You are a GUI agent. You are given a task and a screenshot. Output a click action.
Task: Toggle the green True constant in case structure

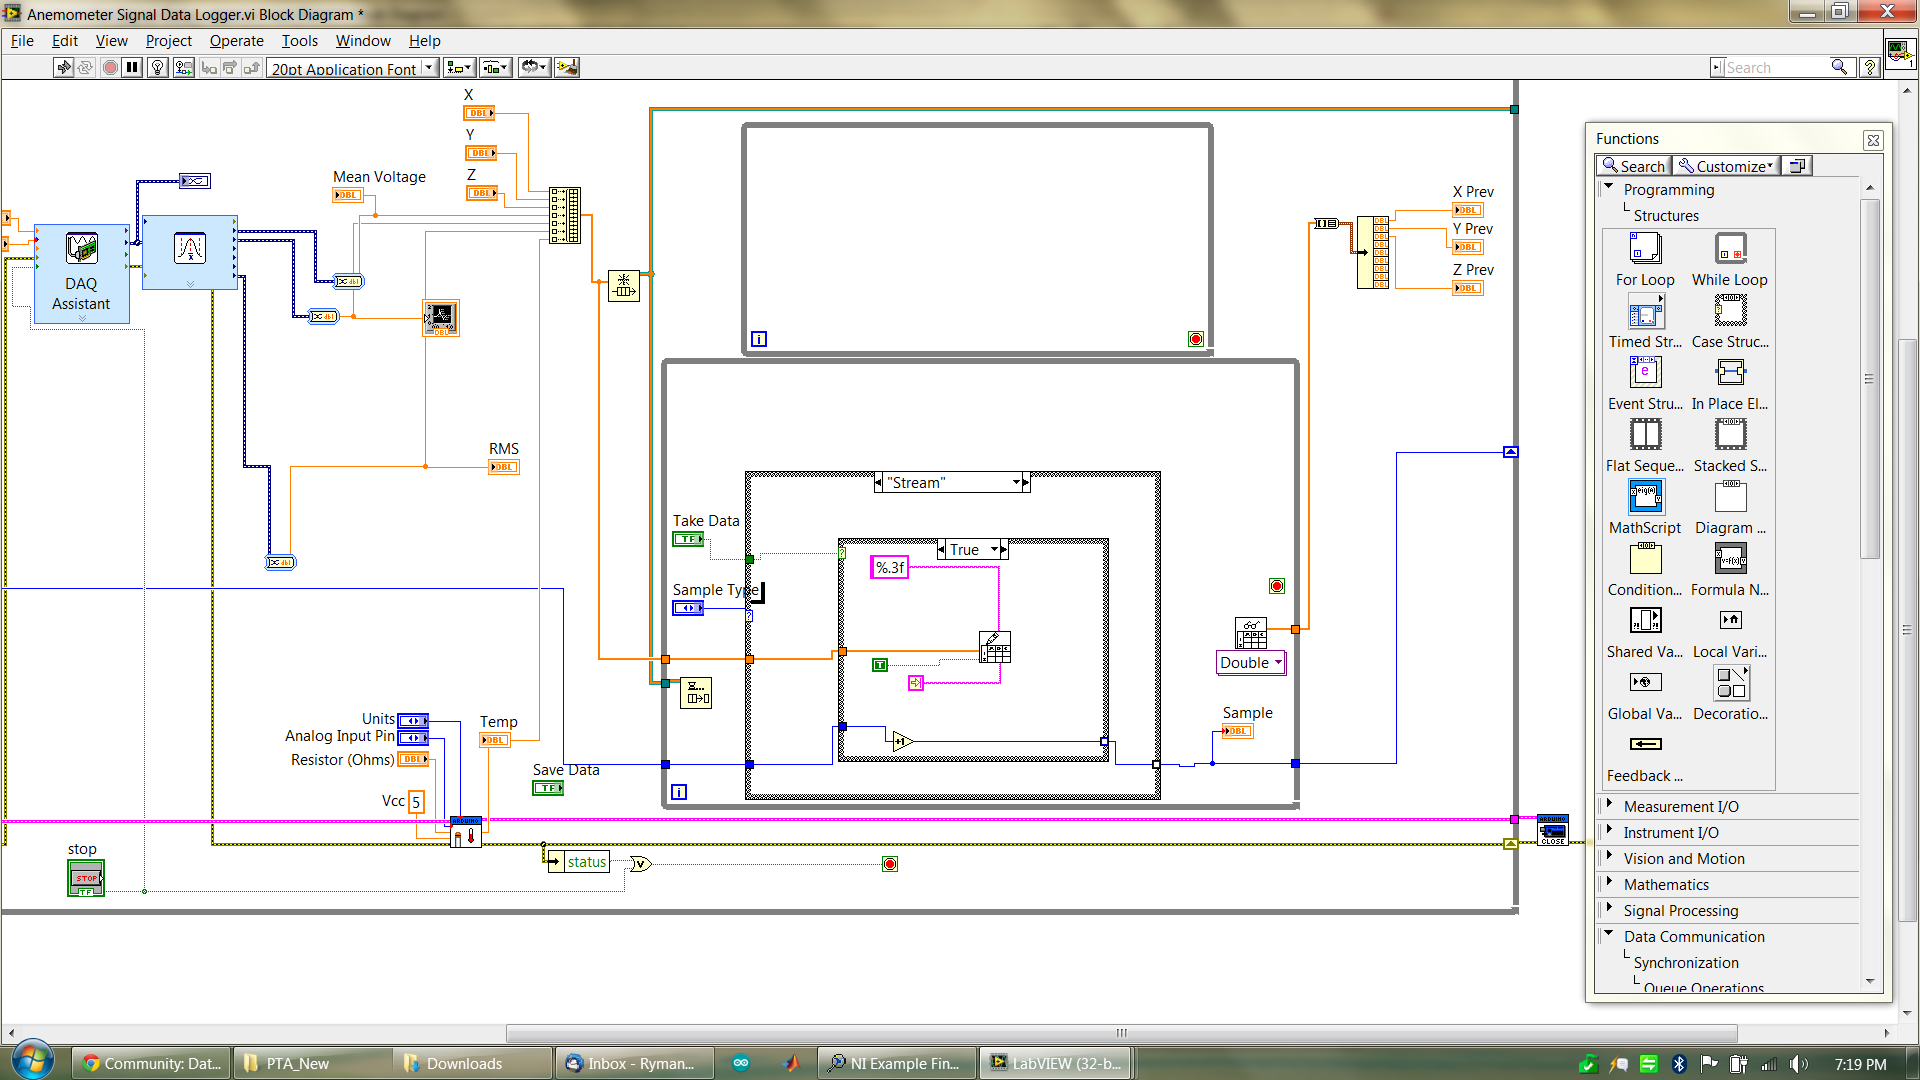(x=880, y=665)
